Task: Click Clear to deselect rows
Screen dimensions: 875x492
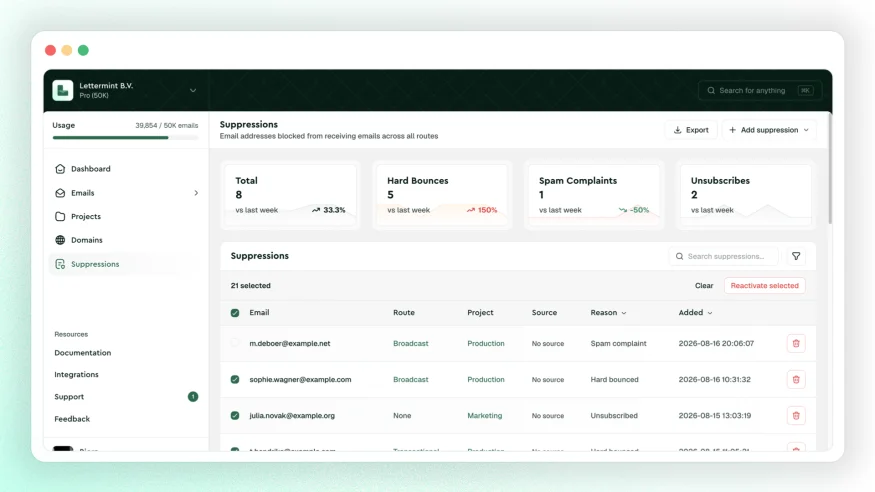Action: pyautogui.click(x=704, y=286)
